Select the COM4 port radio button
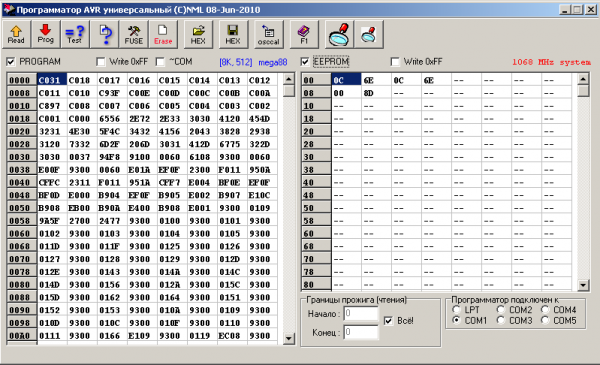This screenshot has height=365, width=600. pyautogui.click(x=545, y=309)
